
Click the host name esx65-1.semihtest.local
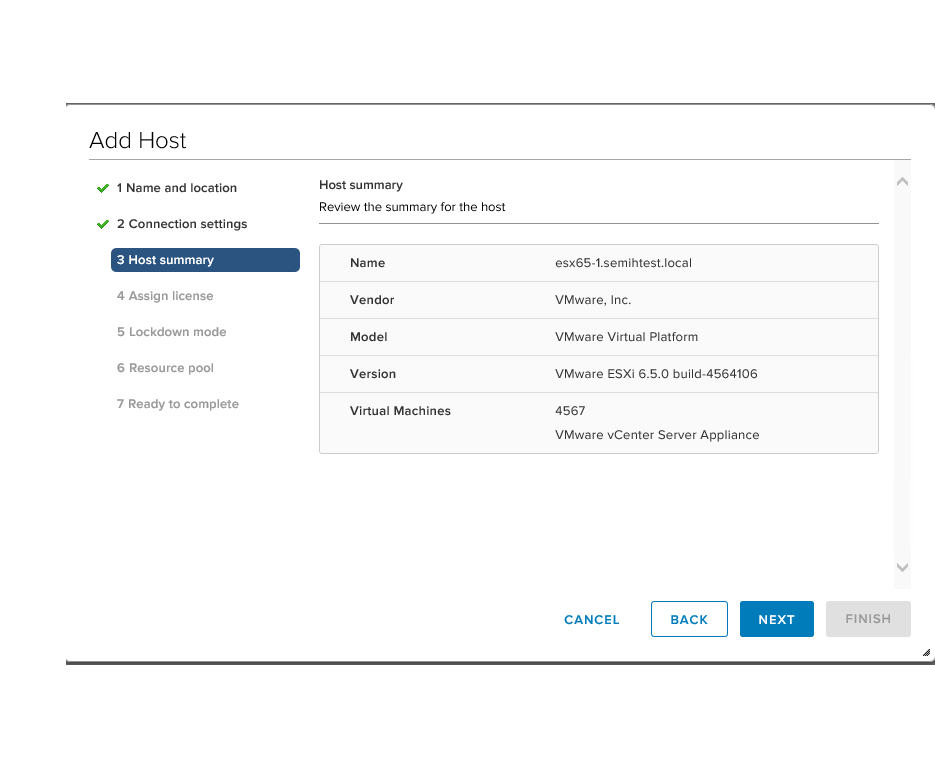point(623,263)
